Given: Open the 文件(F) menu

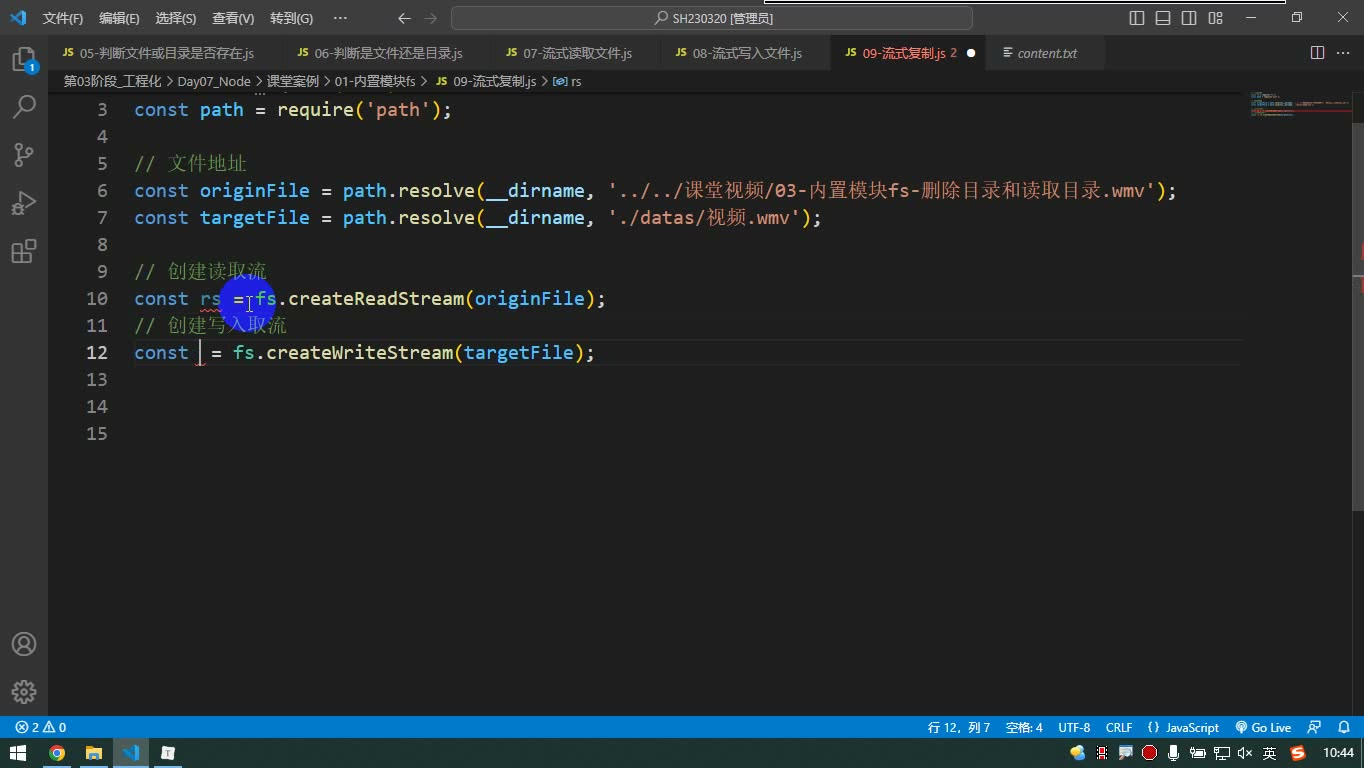Looking at the screenshot, I should point(63,18).
